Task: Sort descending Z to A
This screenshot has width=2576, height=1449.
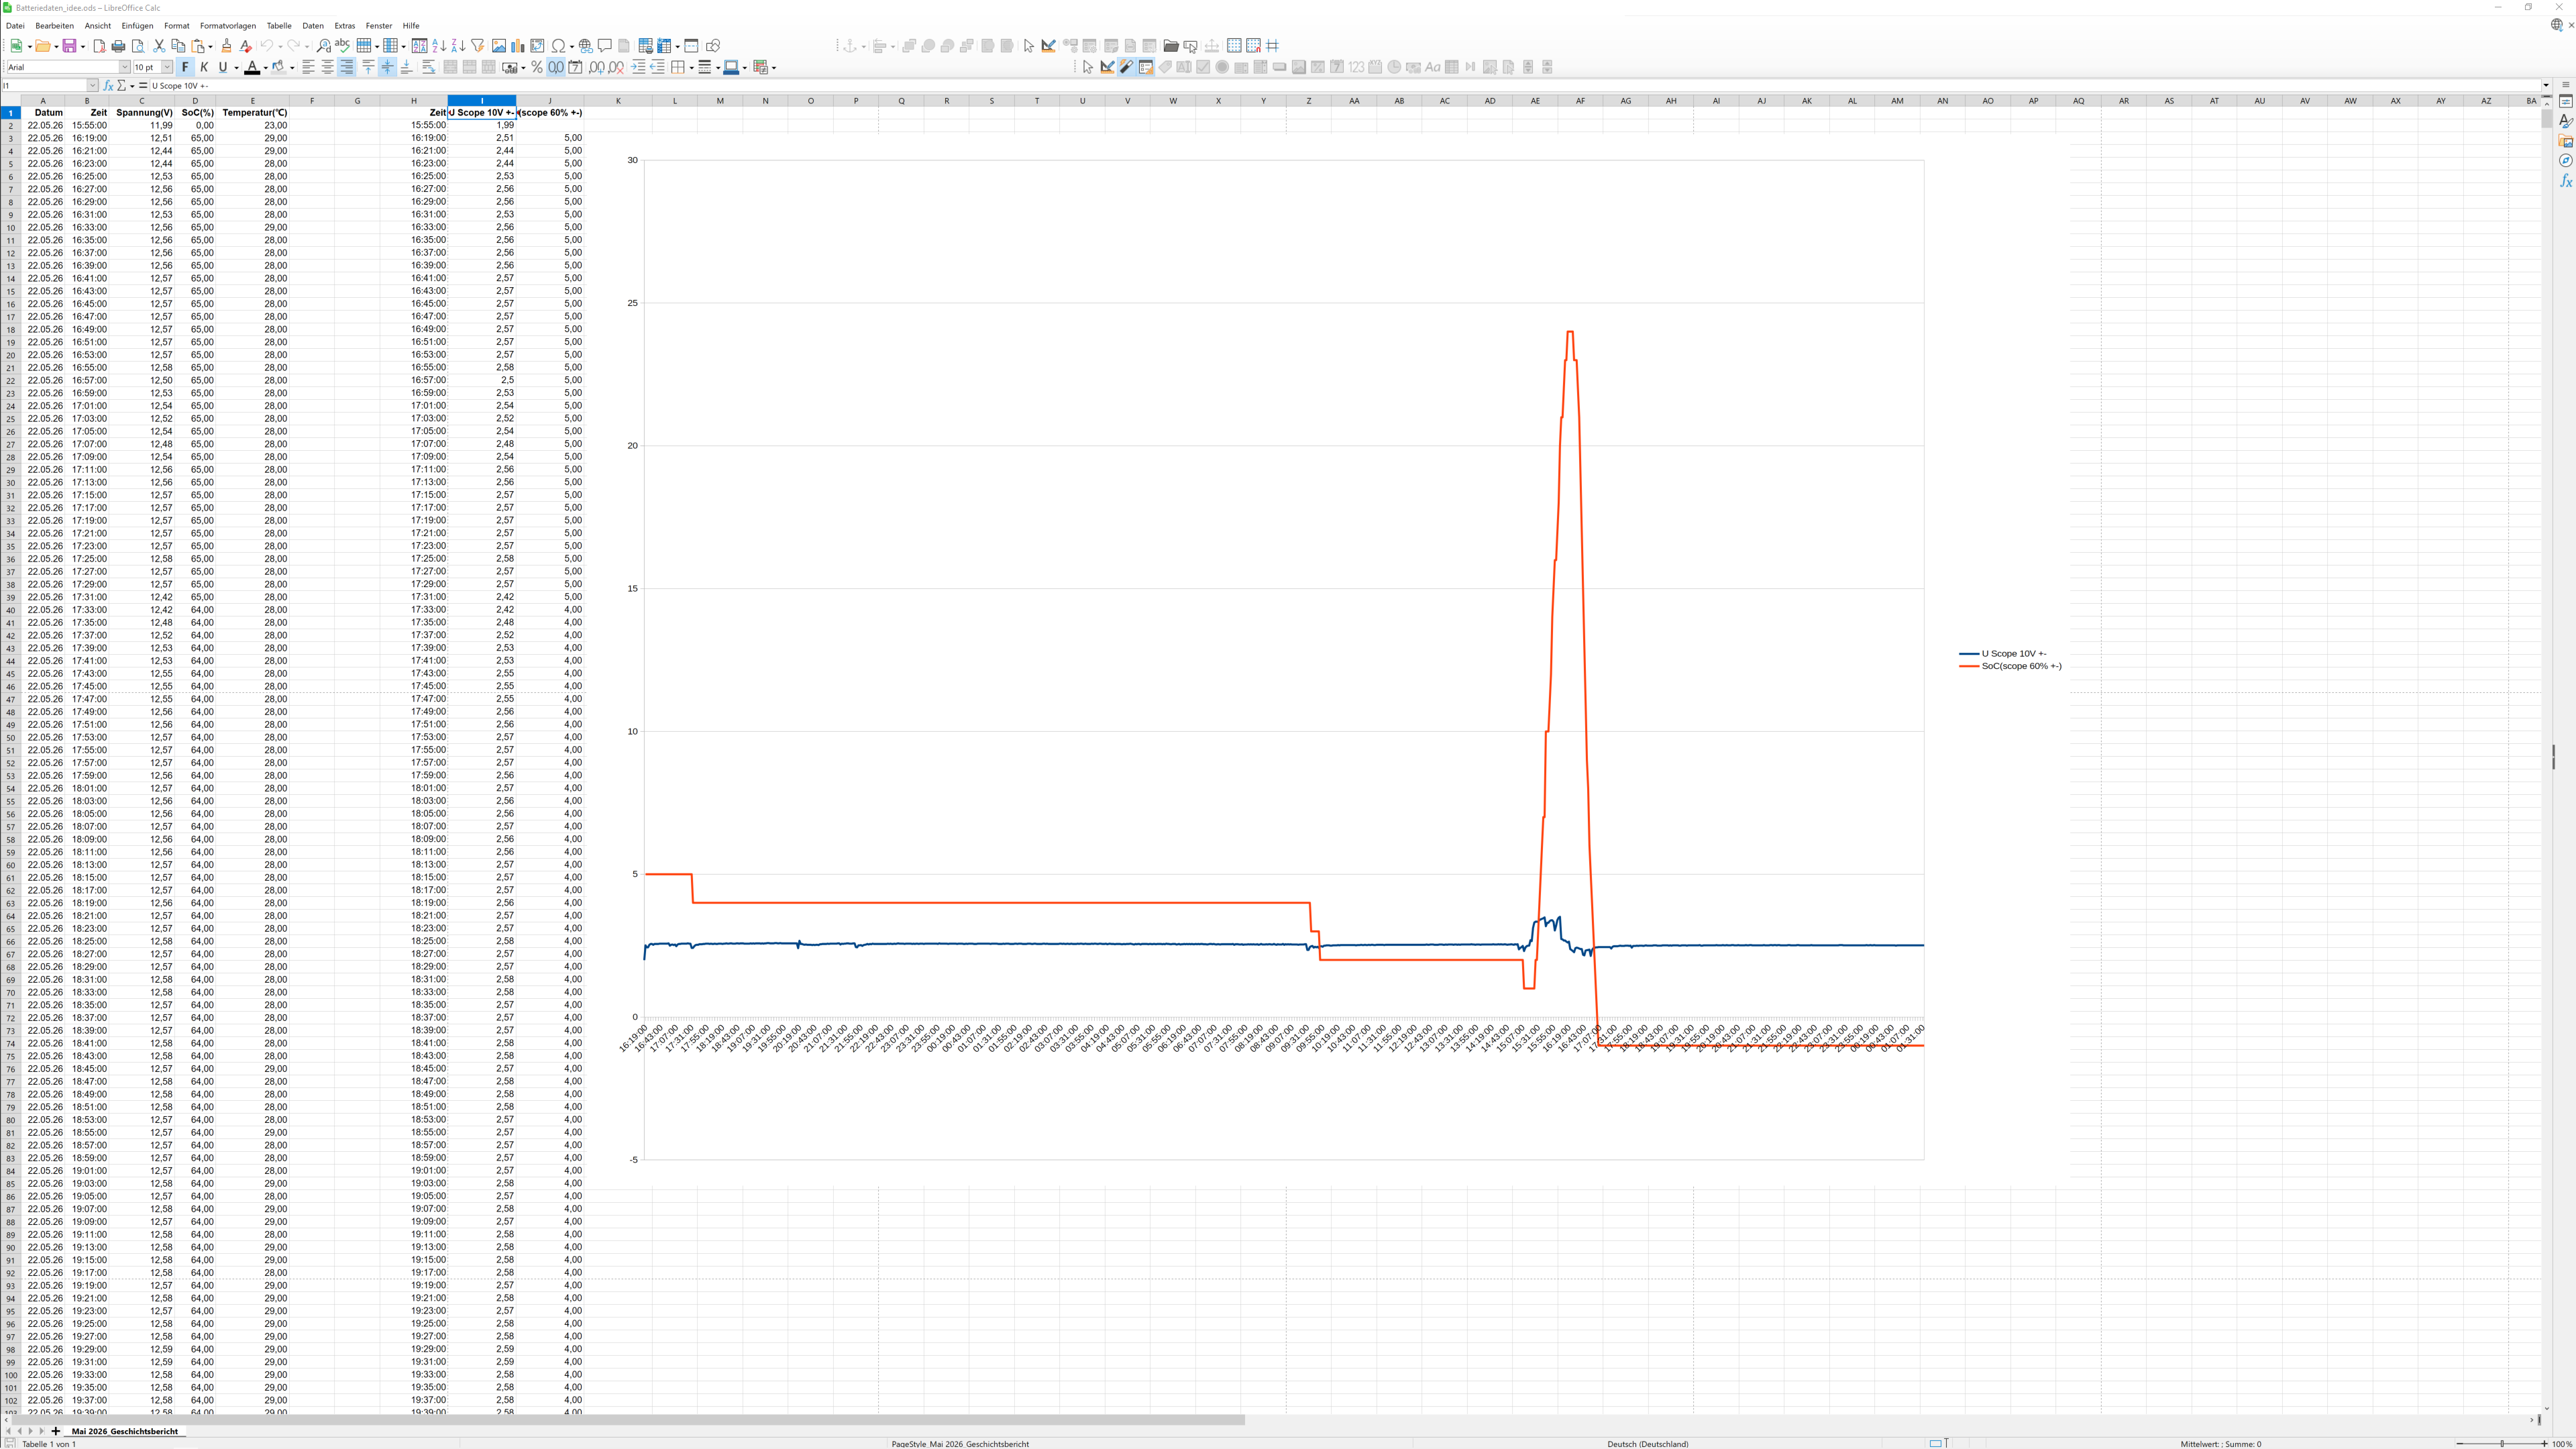Action: [x=458, y=46]
